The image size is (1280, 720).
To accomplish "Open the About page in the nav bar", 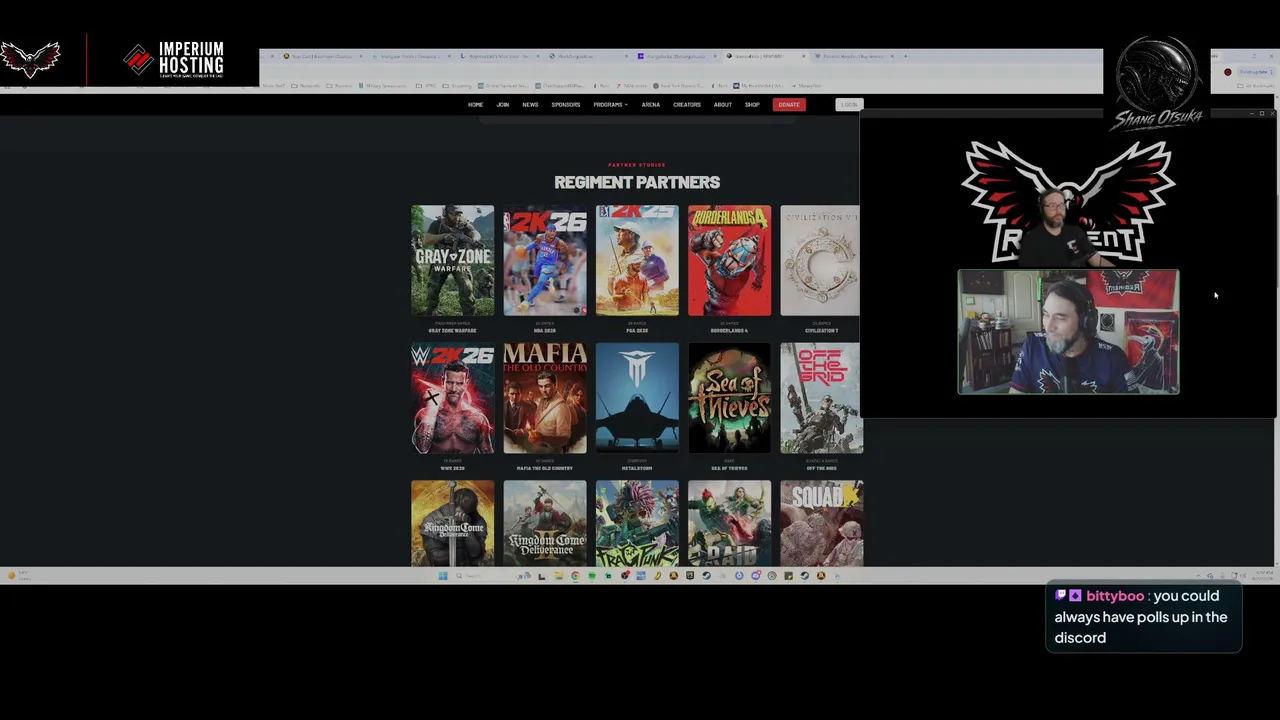I will (722, 105).
